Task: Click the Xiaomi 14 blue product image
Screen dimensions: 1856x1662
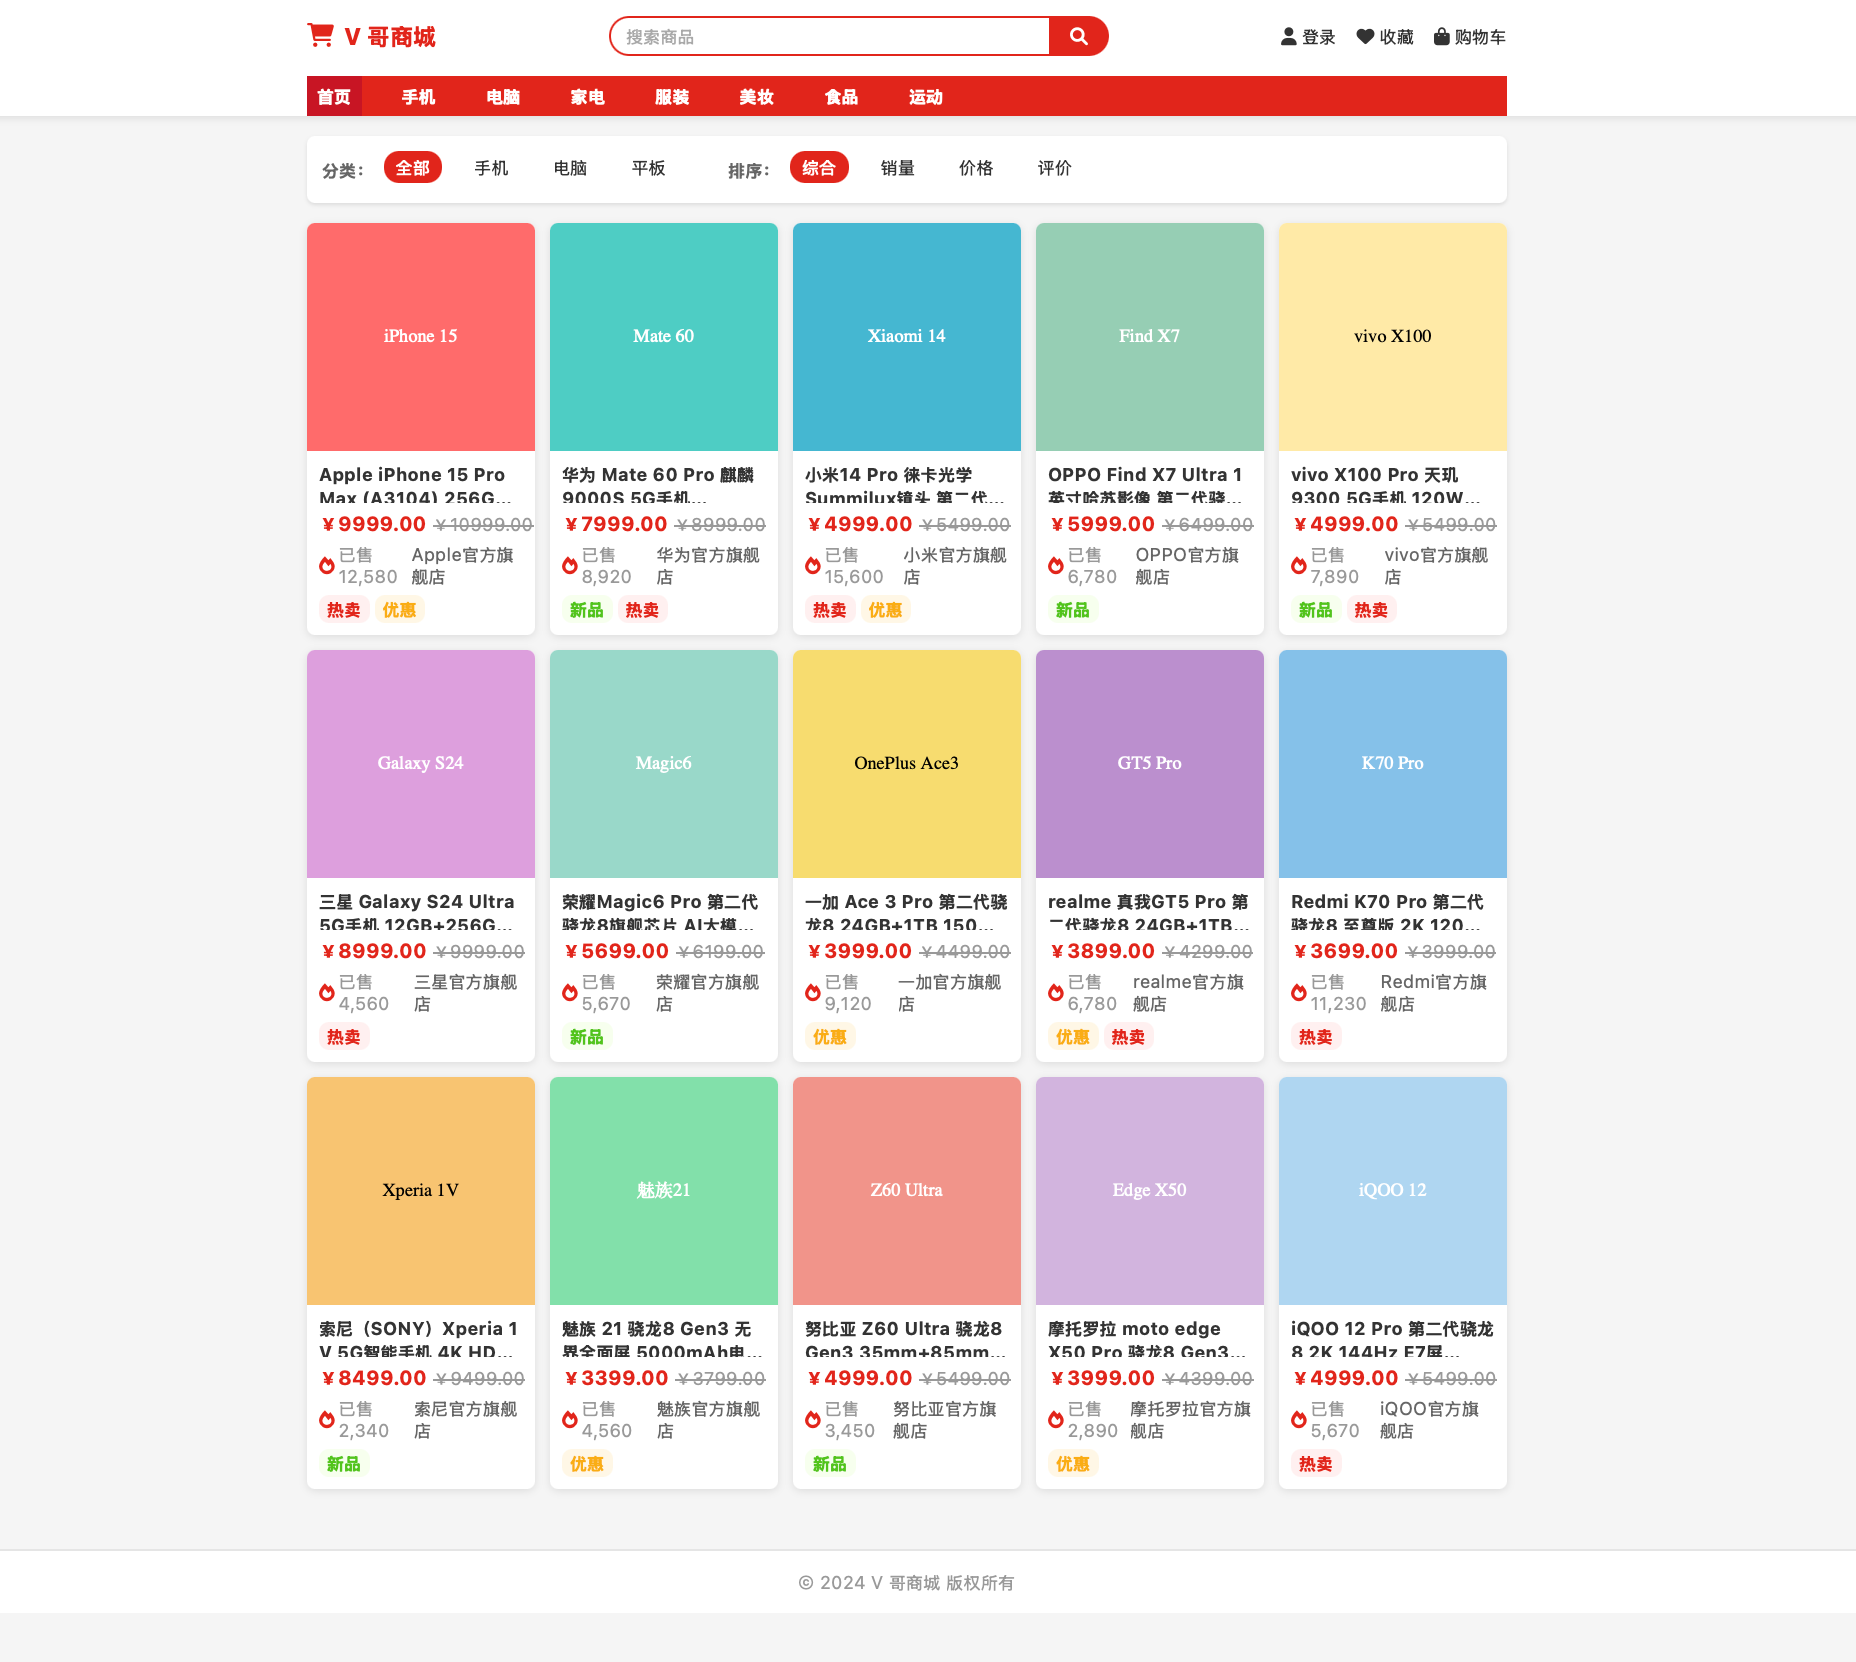Action: (907, 337)
